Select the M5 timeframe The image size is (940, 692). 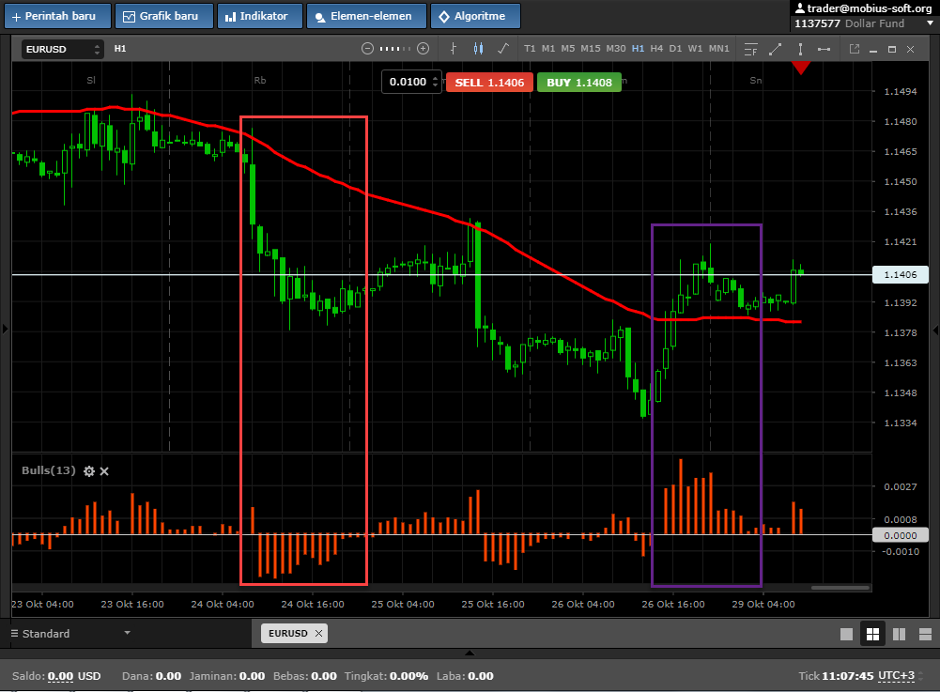click(568, 49)
